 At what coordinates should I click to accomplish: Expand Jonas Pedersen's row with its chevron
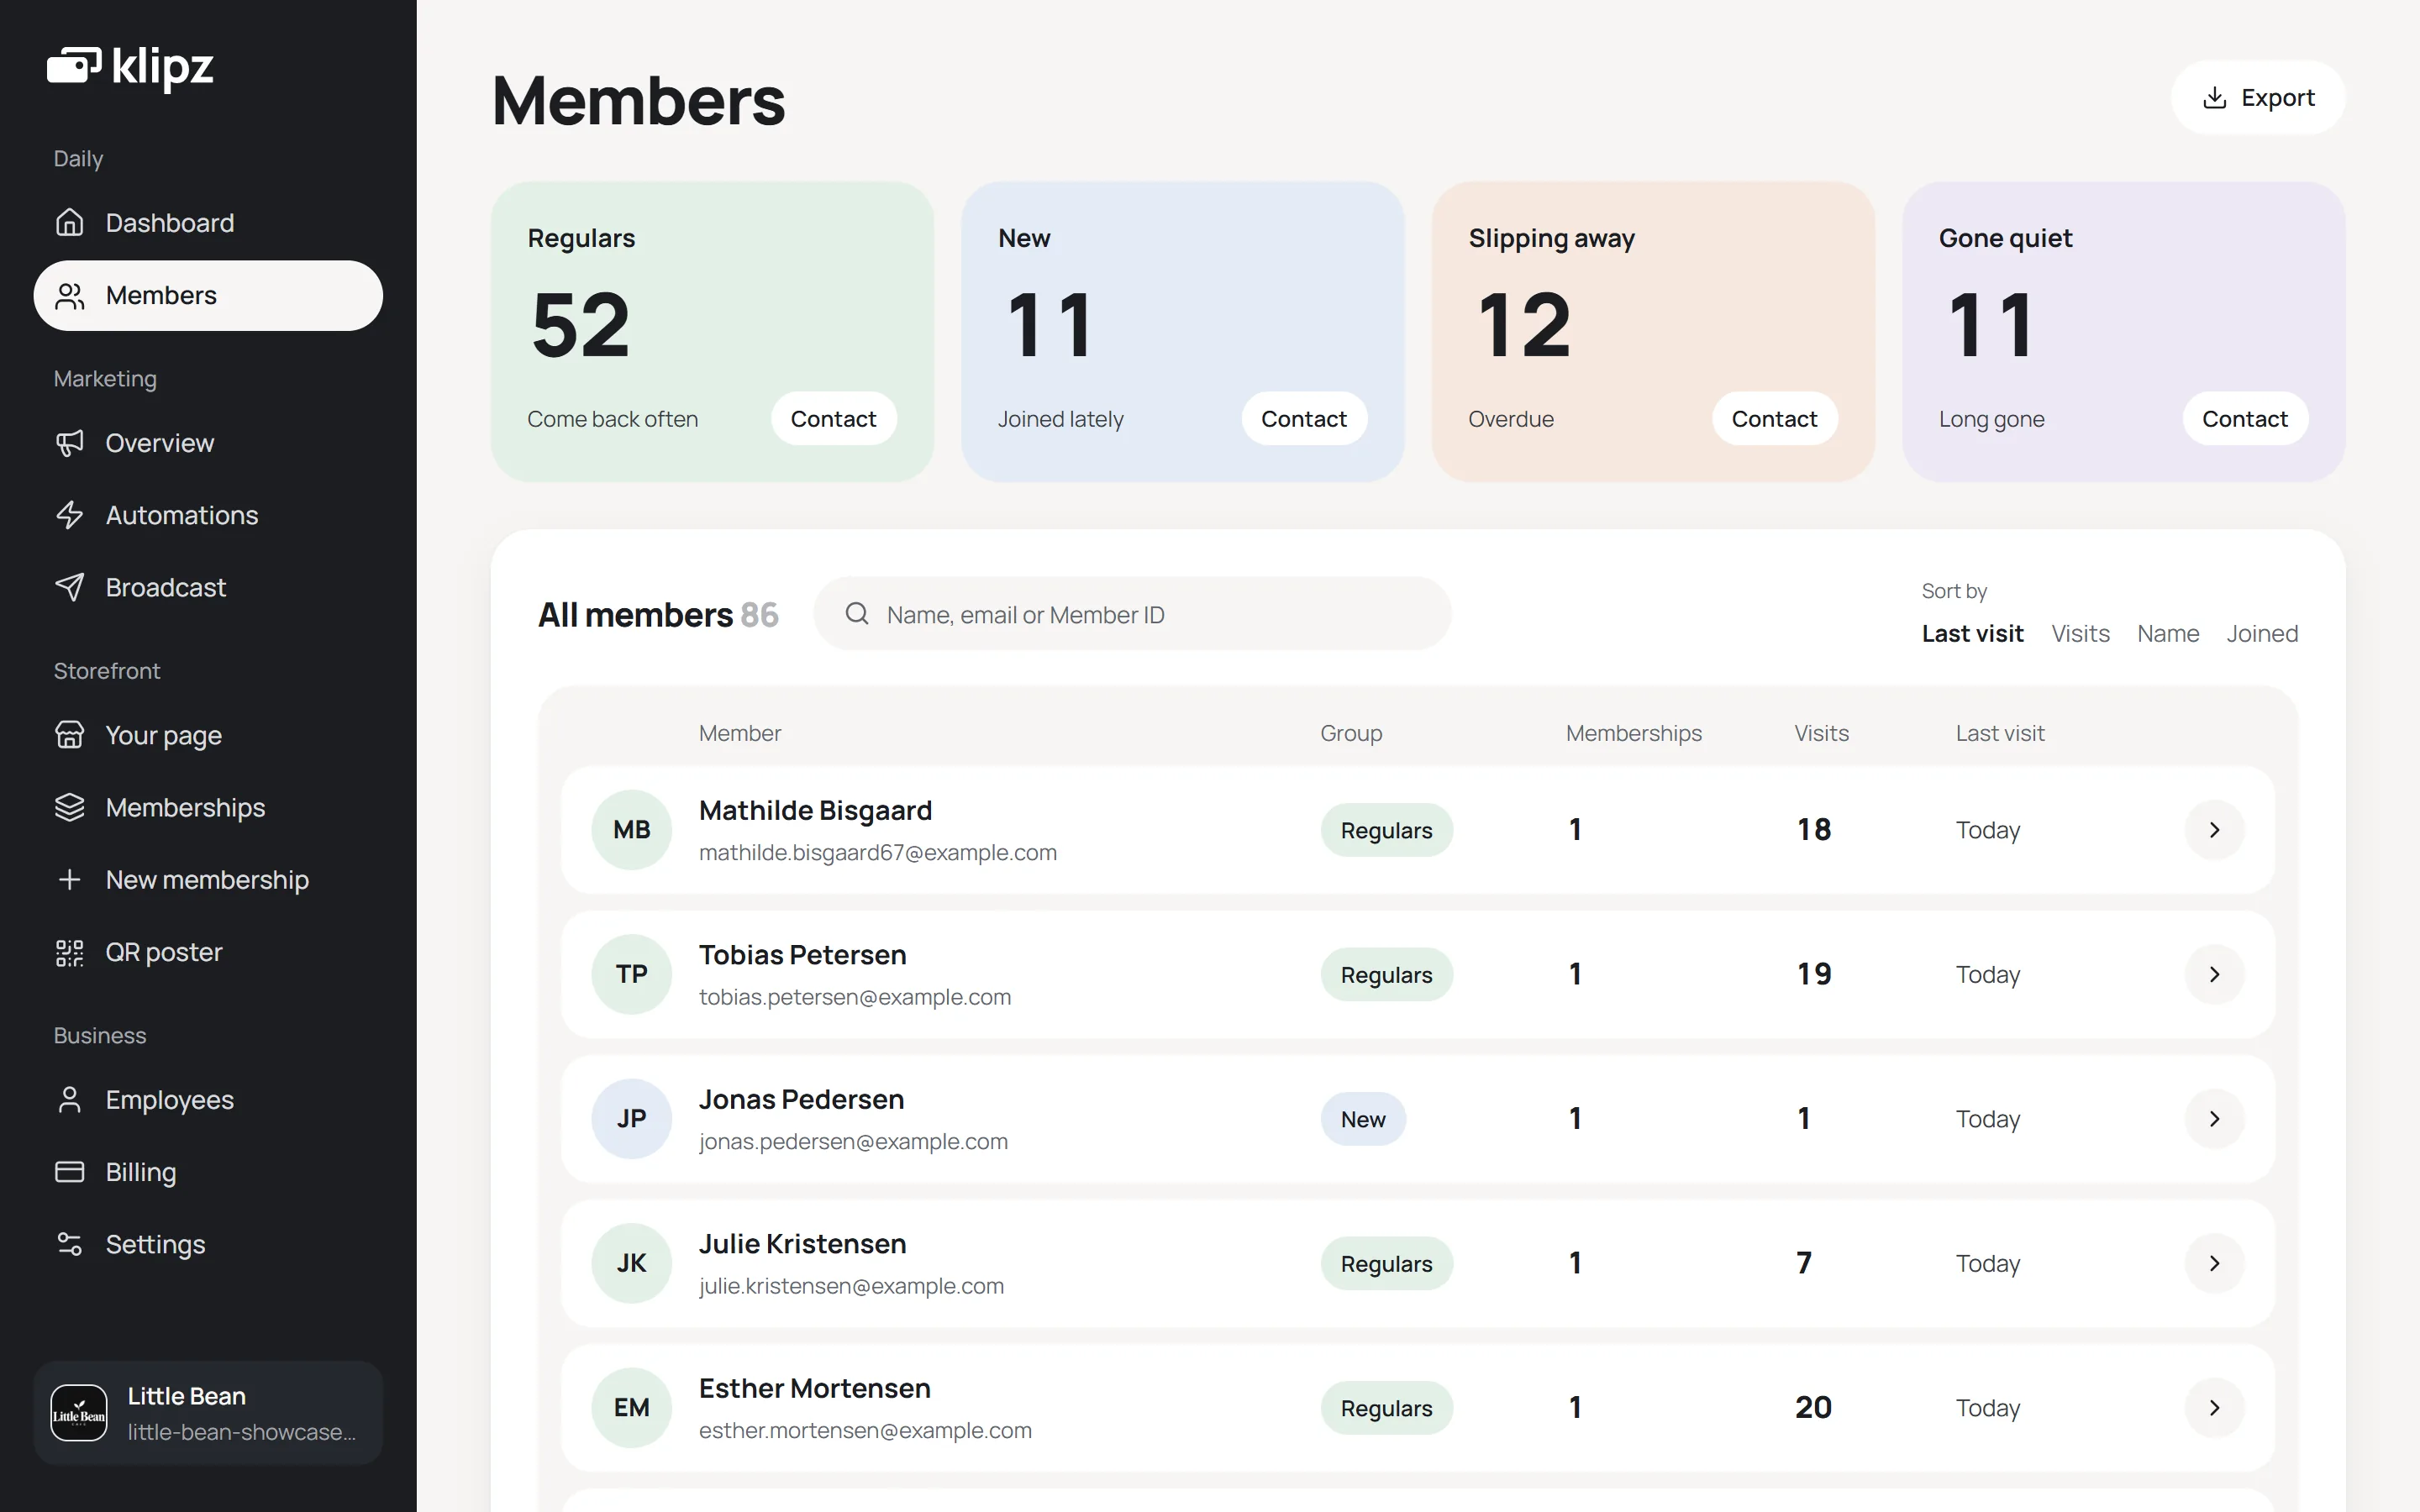(x=2214, y=1118)
